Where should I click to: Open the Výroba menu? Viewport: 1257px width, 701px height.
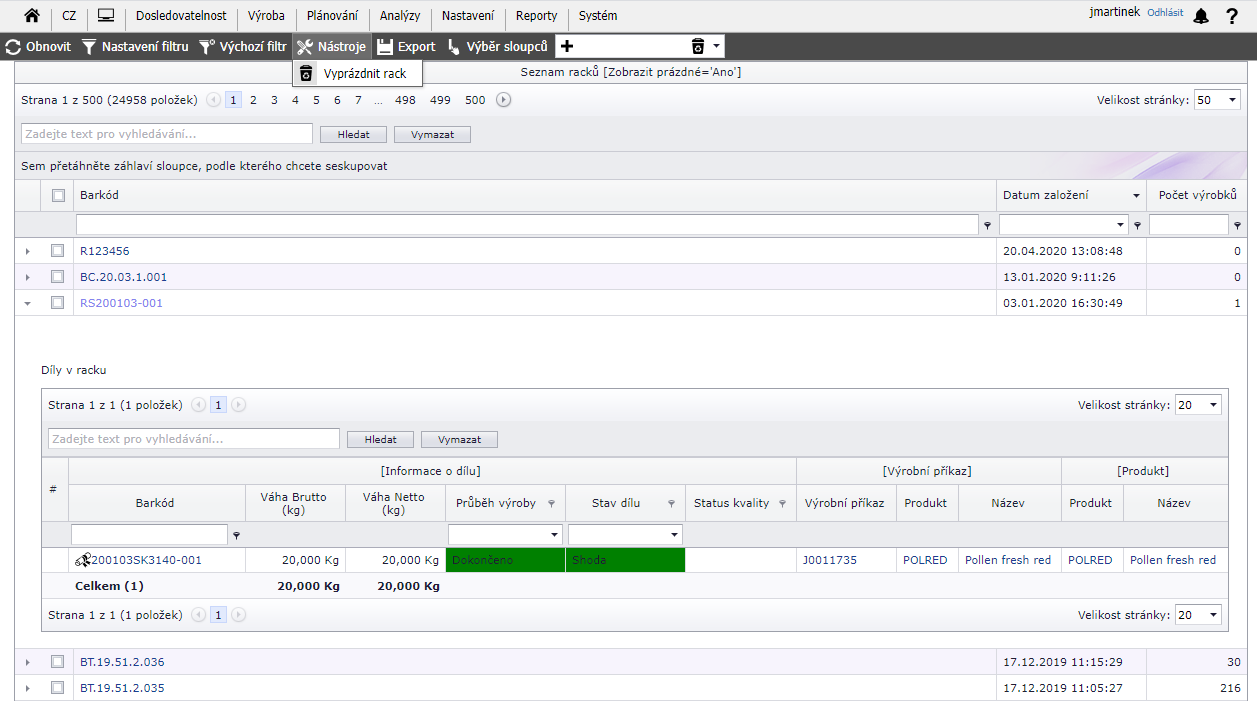[x=267, y=16]
